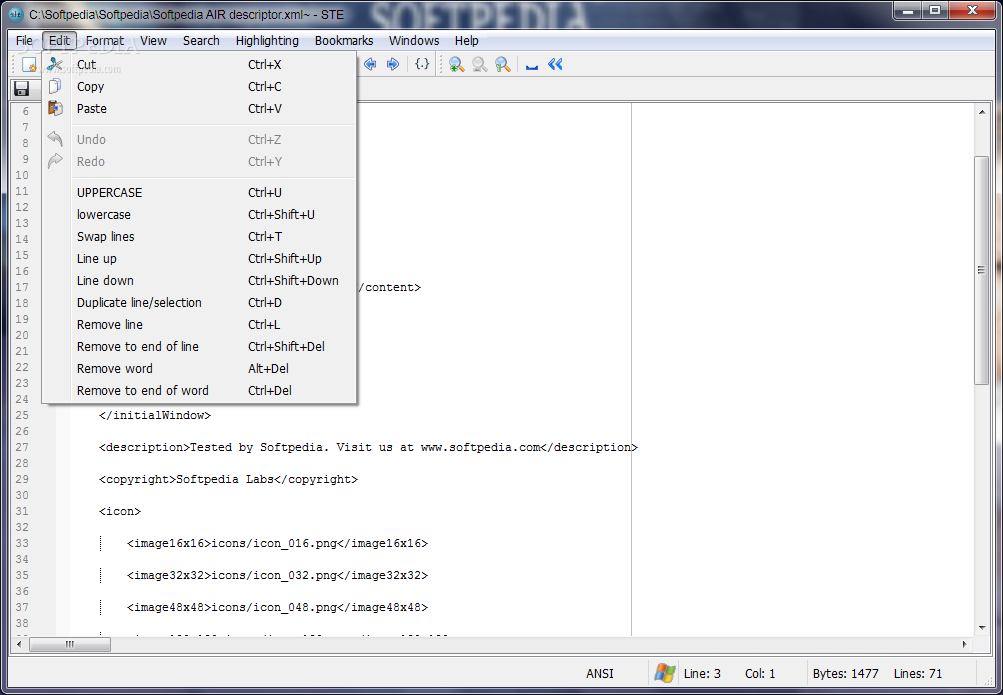Screen dimensions: 1003x695
Task: Choose Paste from the Edit menu
Action: tap(199, 109)
